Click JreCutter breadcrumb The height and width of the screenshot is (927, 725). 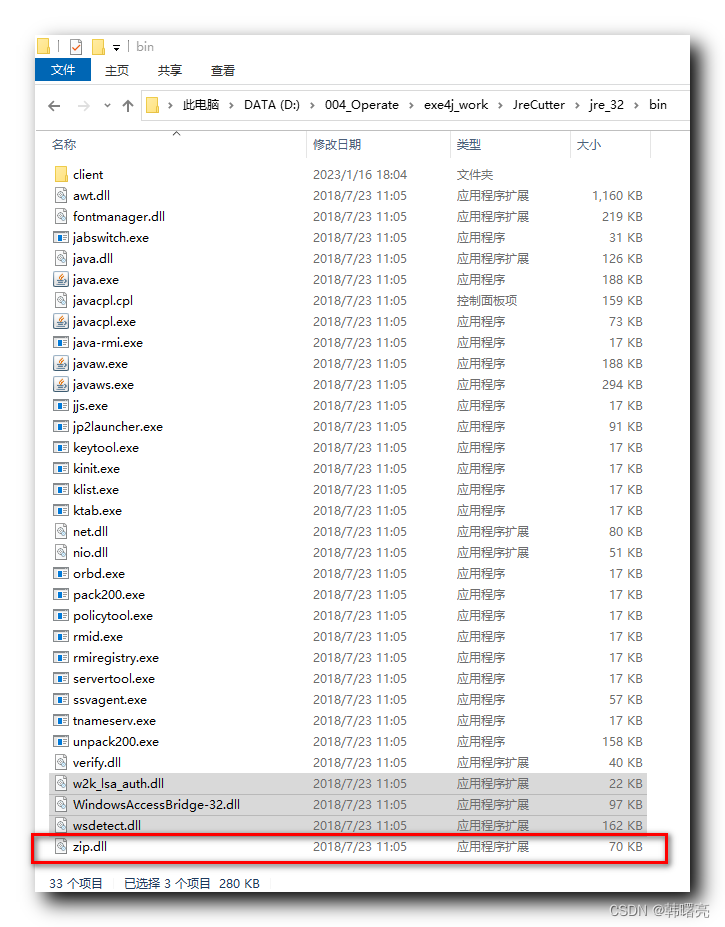point(539,105)
